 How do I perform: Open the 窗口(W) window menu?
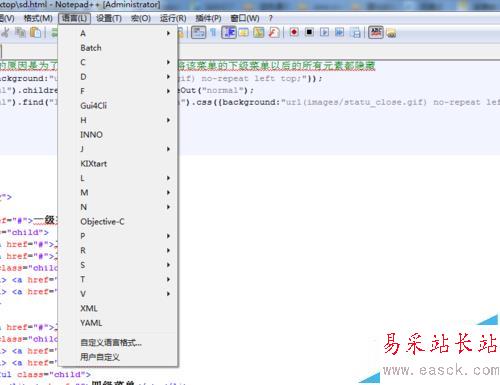coord(245,18)
